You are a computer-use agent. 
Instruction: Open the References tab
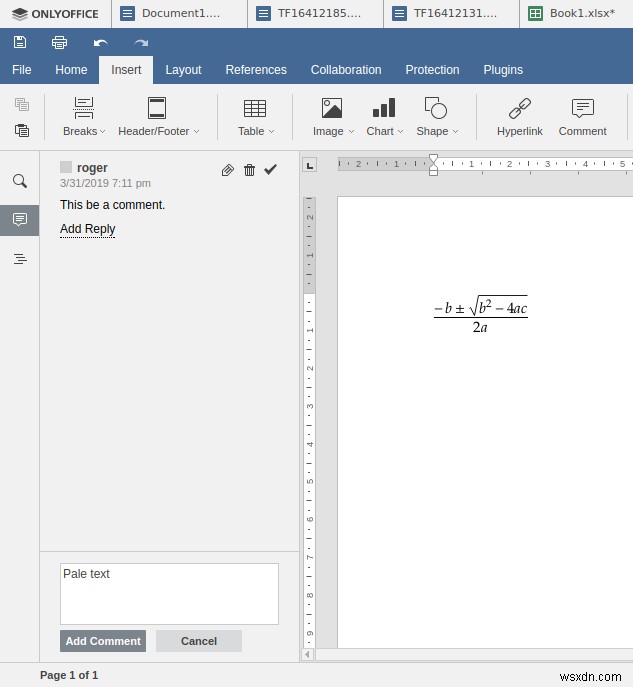point(256,70)
